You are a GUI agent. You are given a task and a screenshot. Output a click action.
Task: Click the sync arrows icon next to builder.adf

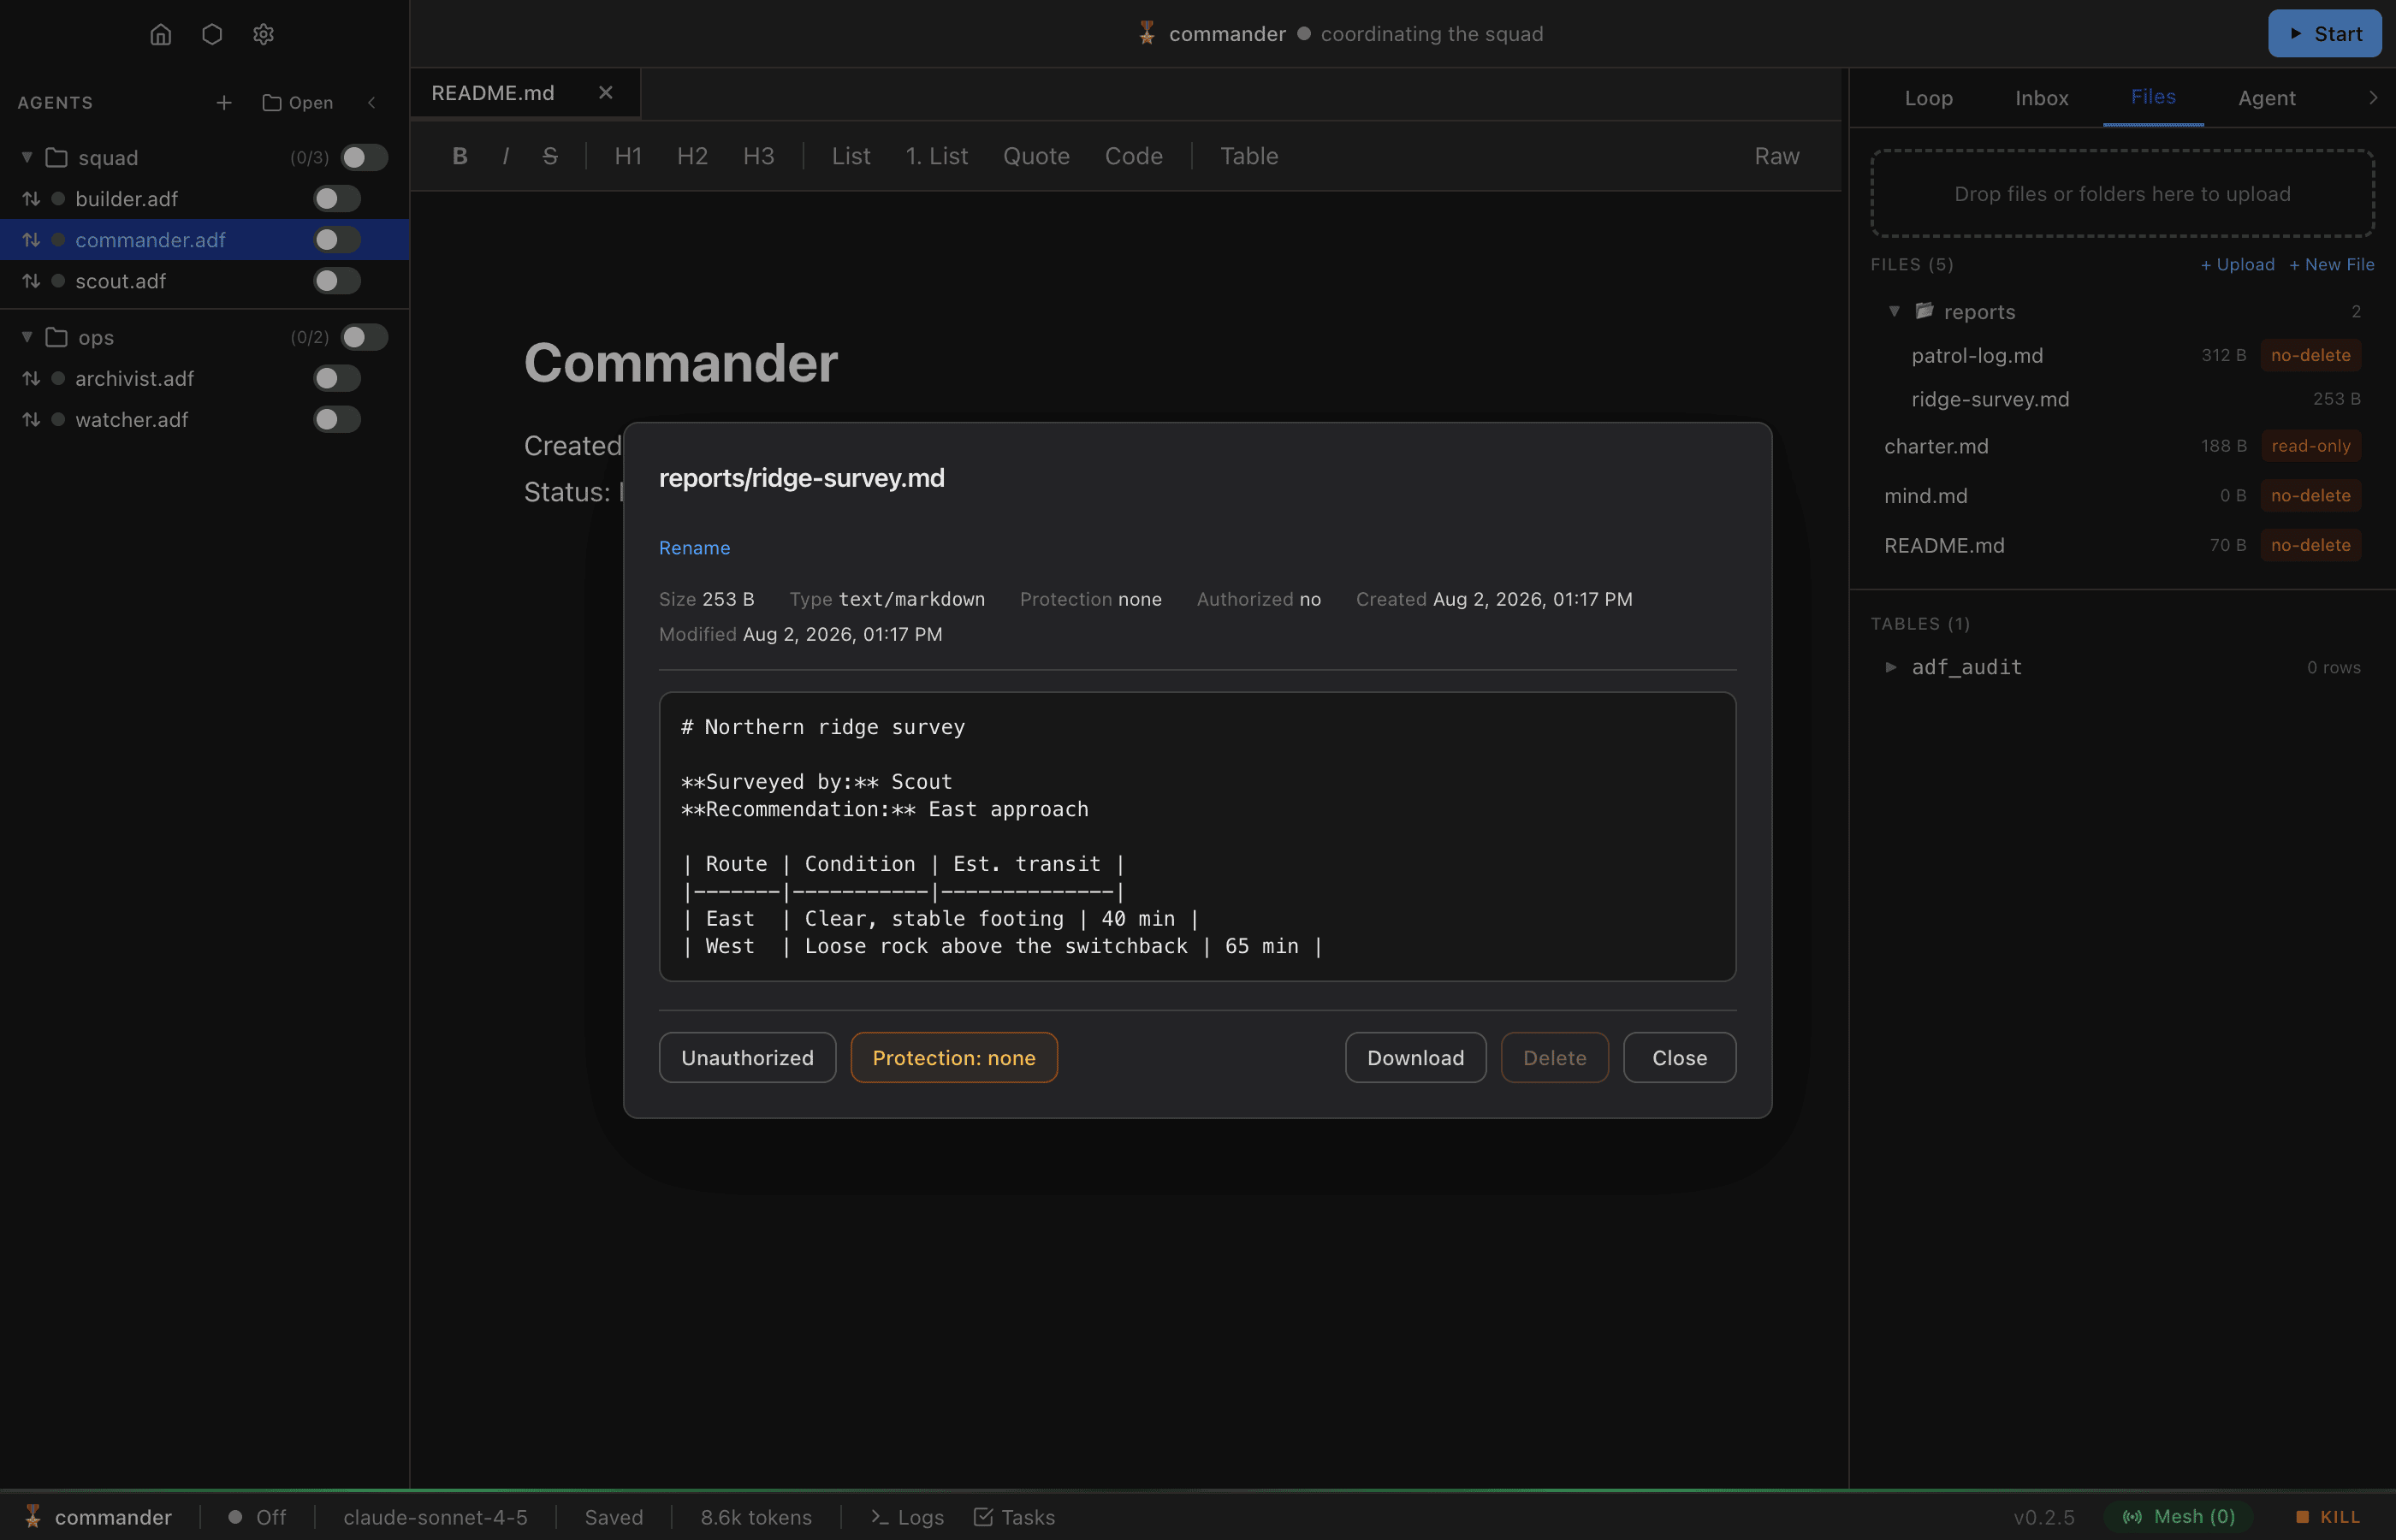pyautogui.click(x=31, y=199)
